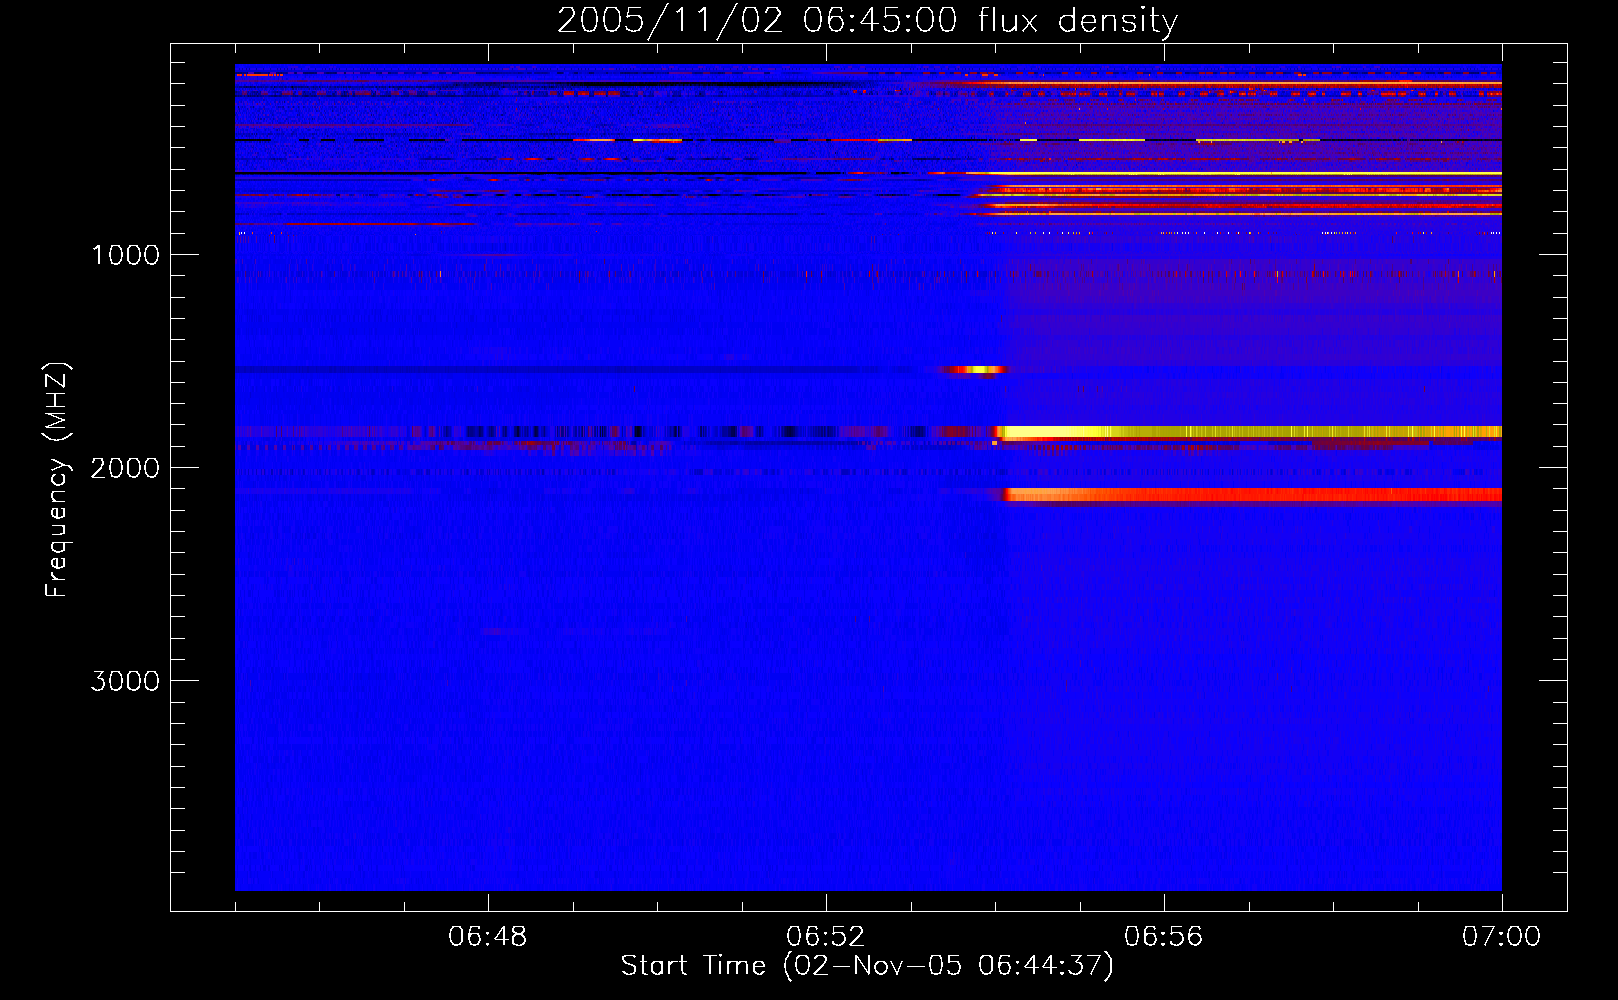Click the 06:56 time axis label
The image size is (1618, 1000).
[1164, 937]
